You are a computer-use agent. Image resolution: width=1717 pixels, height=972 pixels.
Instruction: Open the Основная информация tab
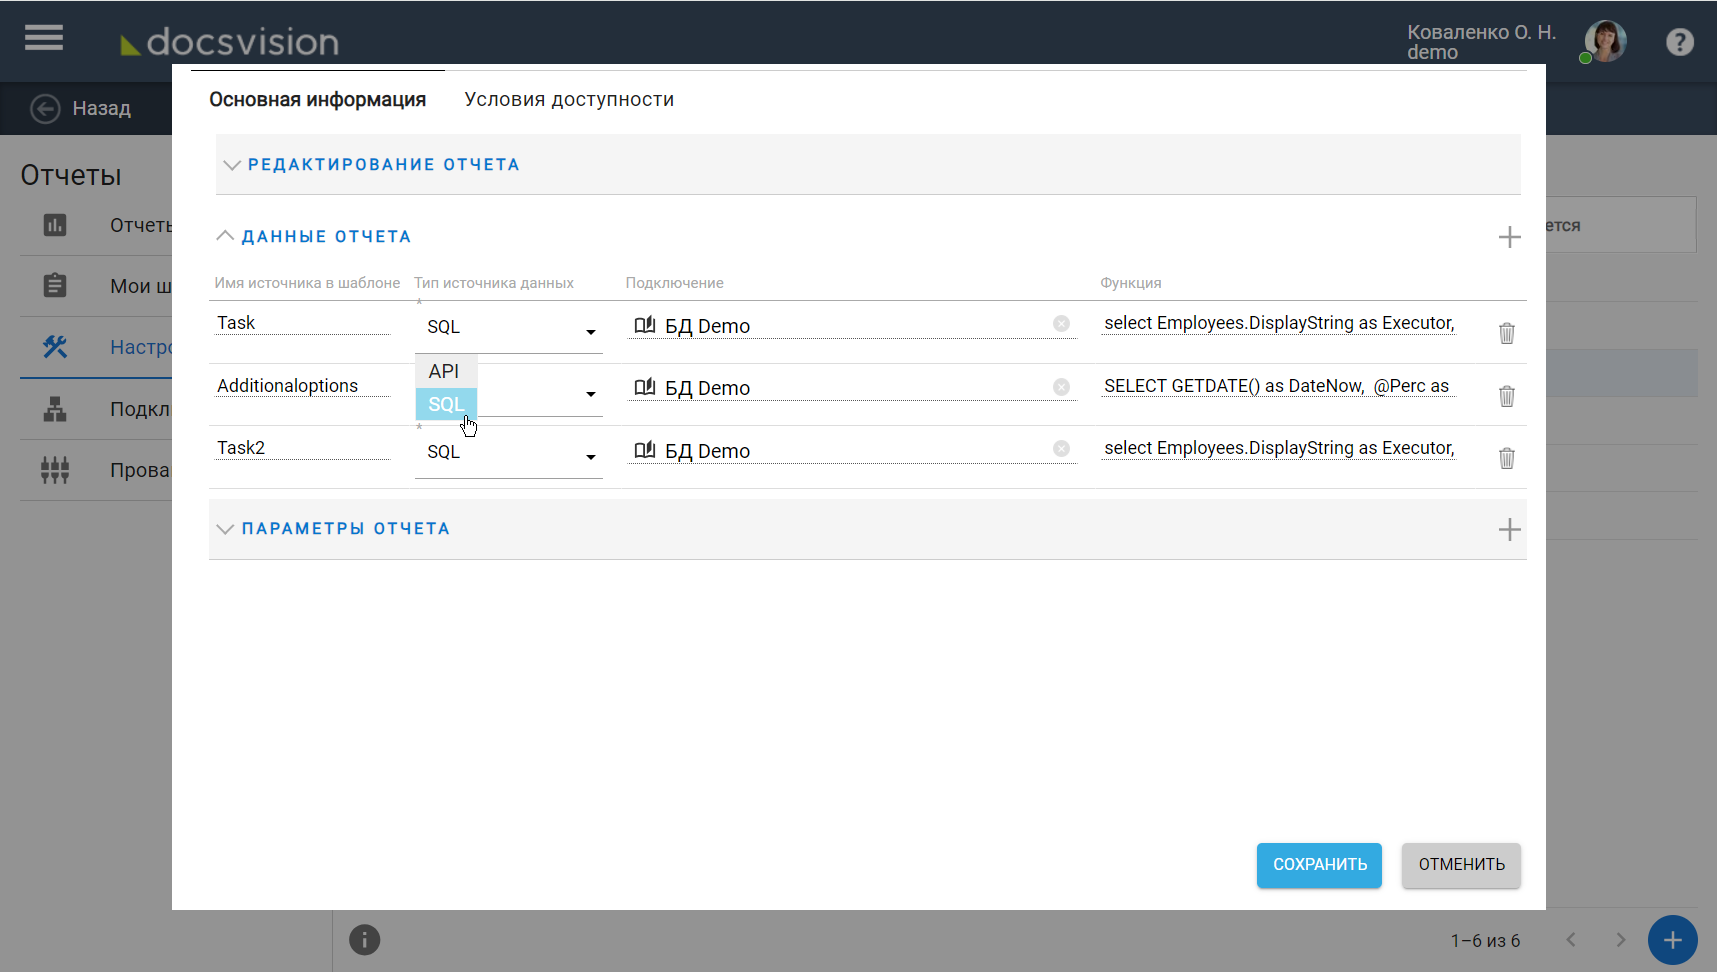(317, 100)
